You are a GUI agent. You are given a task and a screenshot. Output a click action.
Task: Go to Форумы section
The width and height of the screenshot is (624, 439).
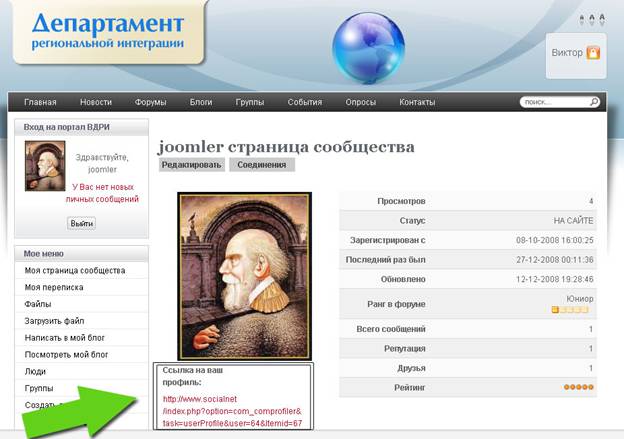tap(150, 102)
